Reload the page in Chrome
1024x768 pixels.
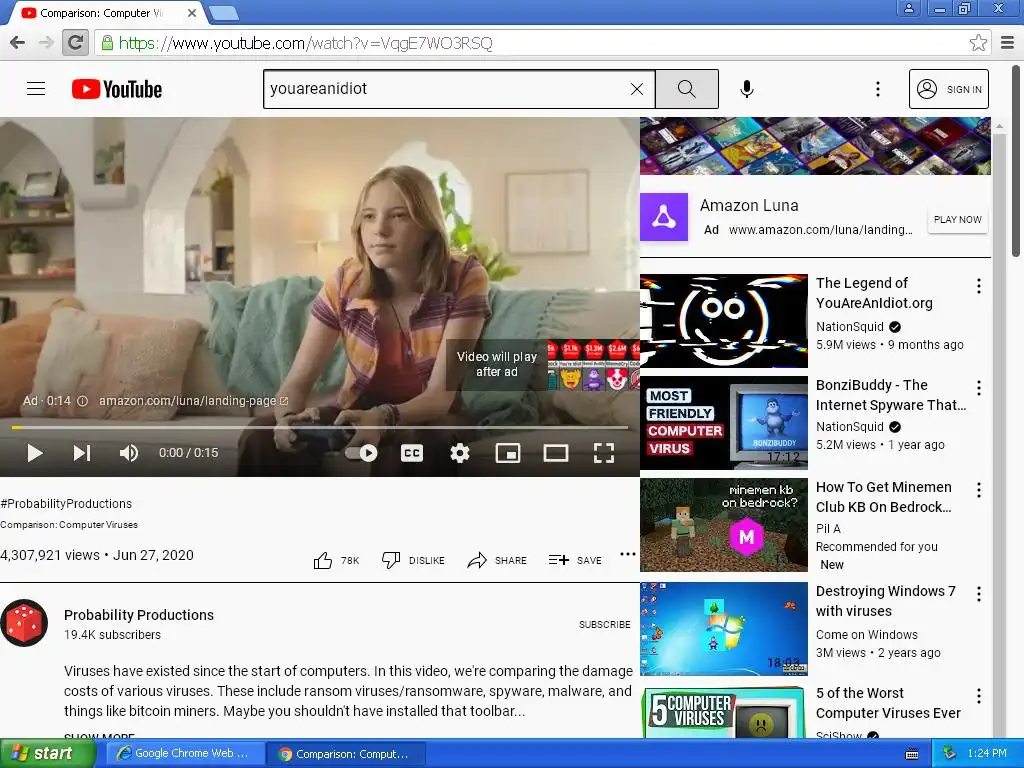75,43
